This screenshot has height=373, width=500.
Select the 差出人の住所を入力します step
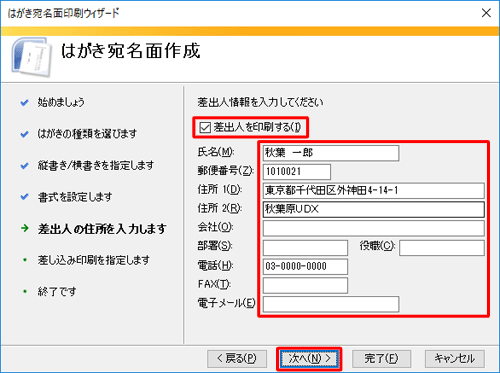[x=102, y=229]
